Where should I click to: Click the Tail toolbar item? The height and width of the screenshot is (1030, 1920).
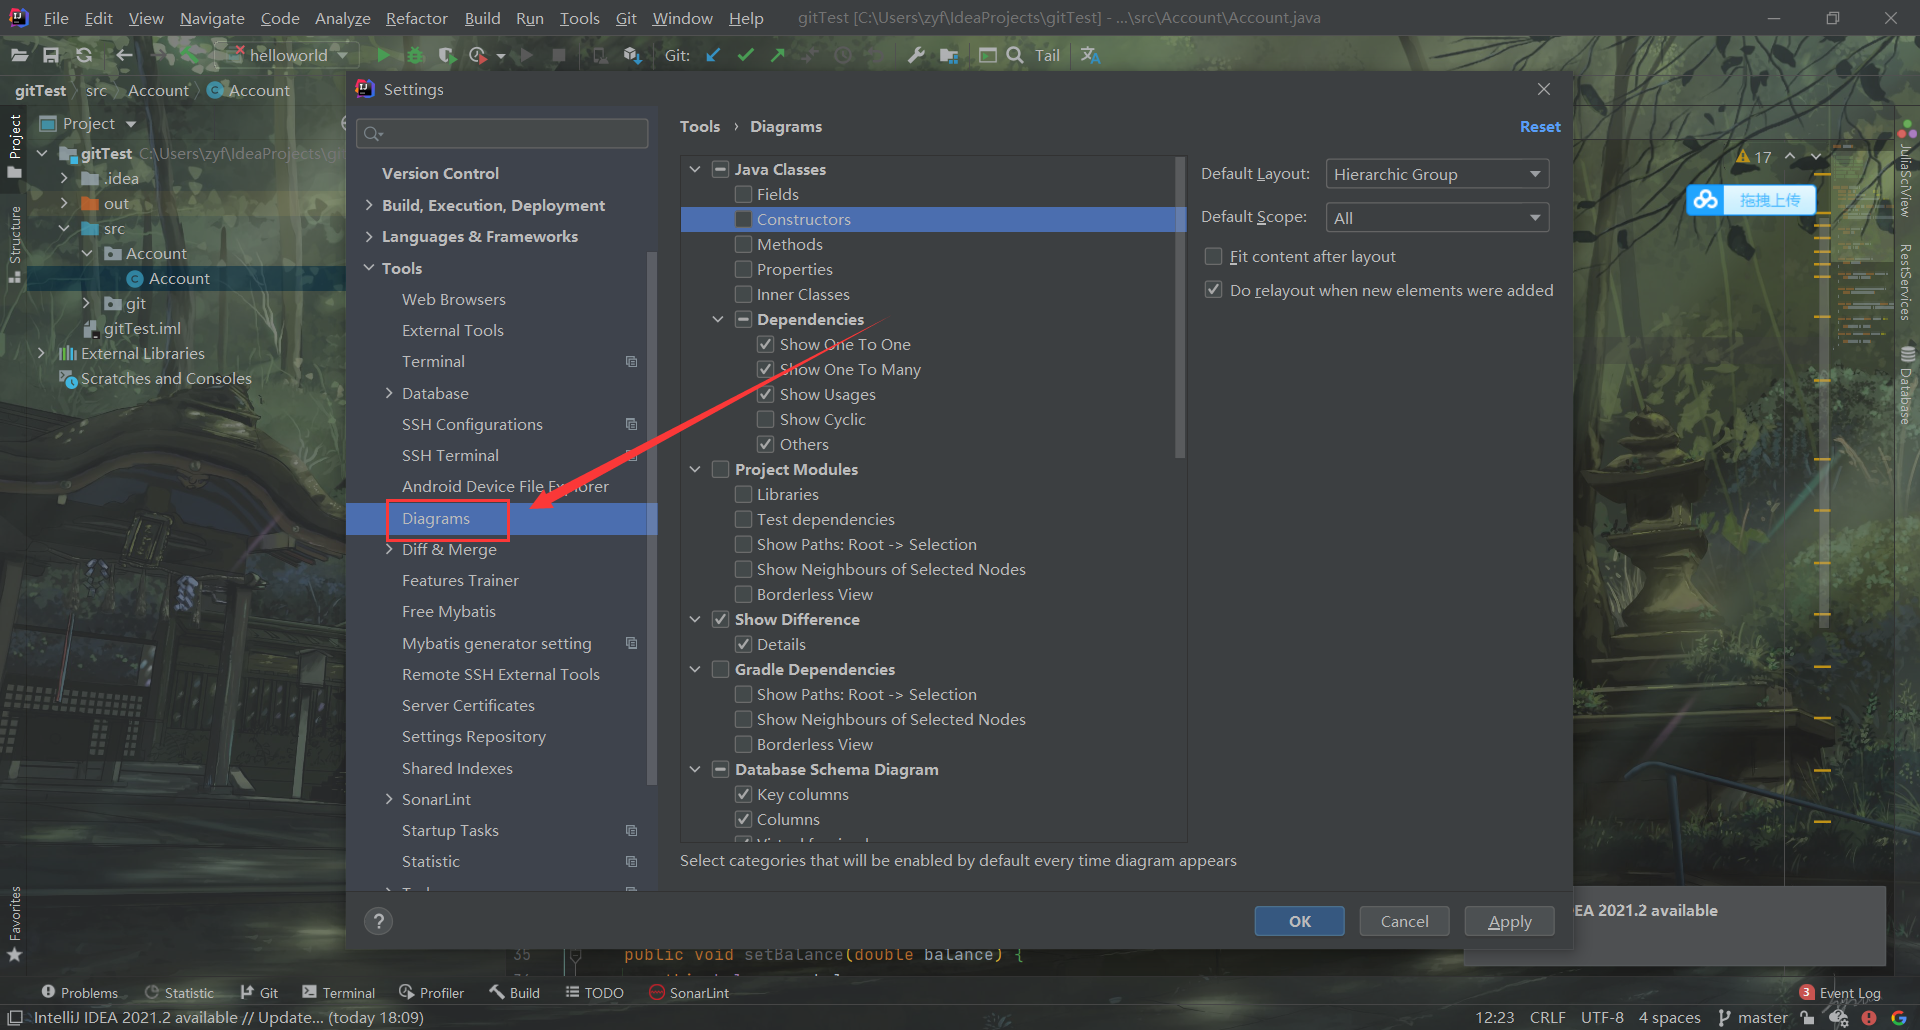1047,55
